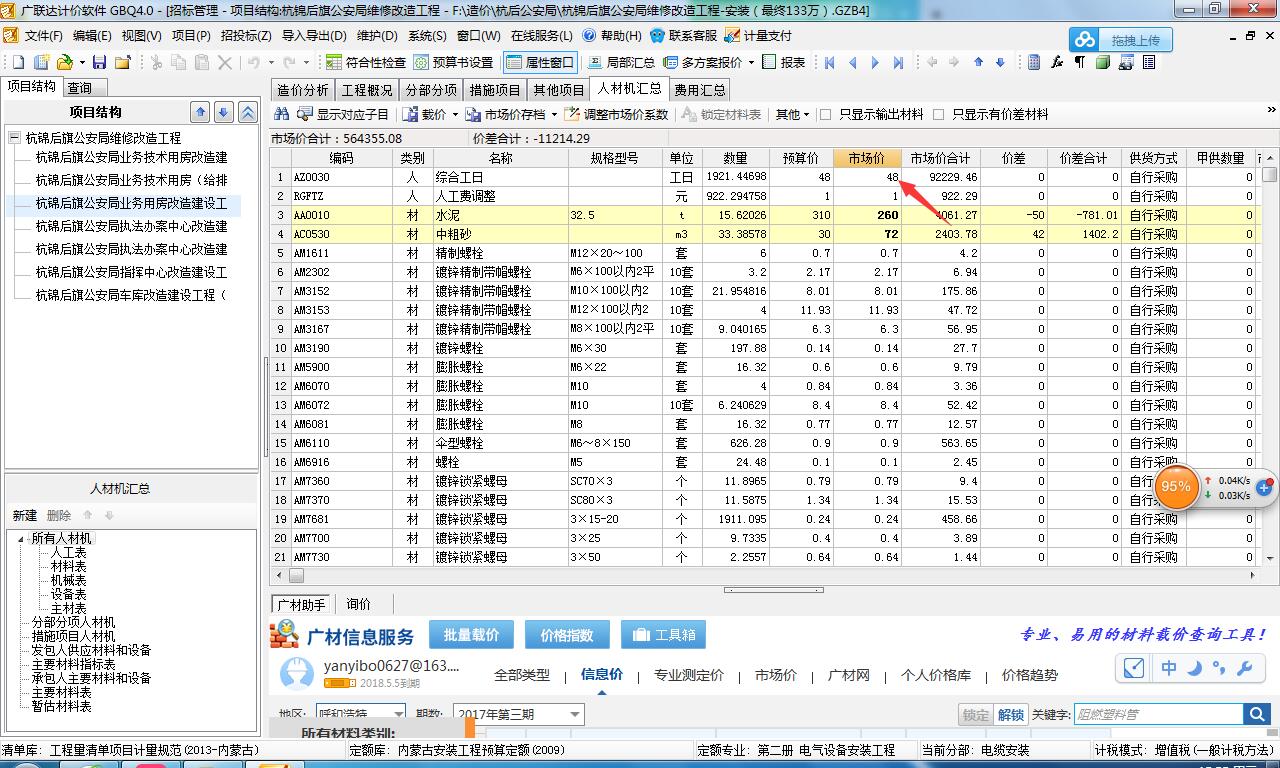Click the horizontal scrollbar thumb under table

pyautogui.click(x=297, y=575)
